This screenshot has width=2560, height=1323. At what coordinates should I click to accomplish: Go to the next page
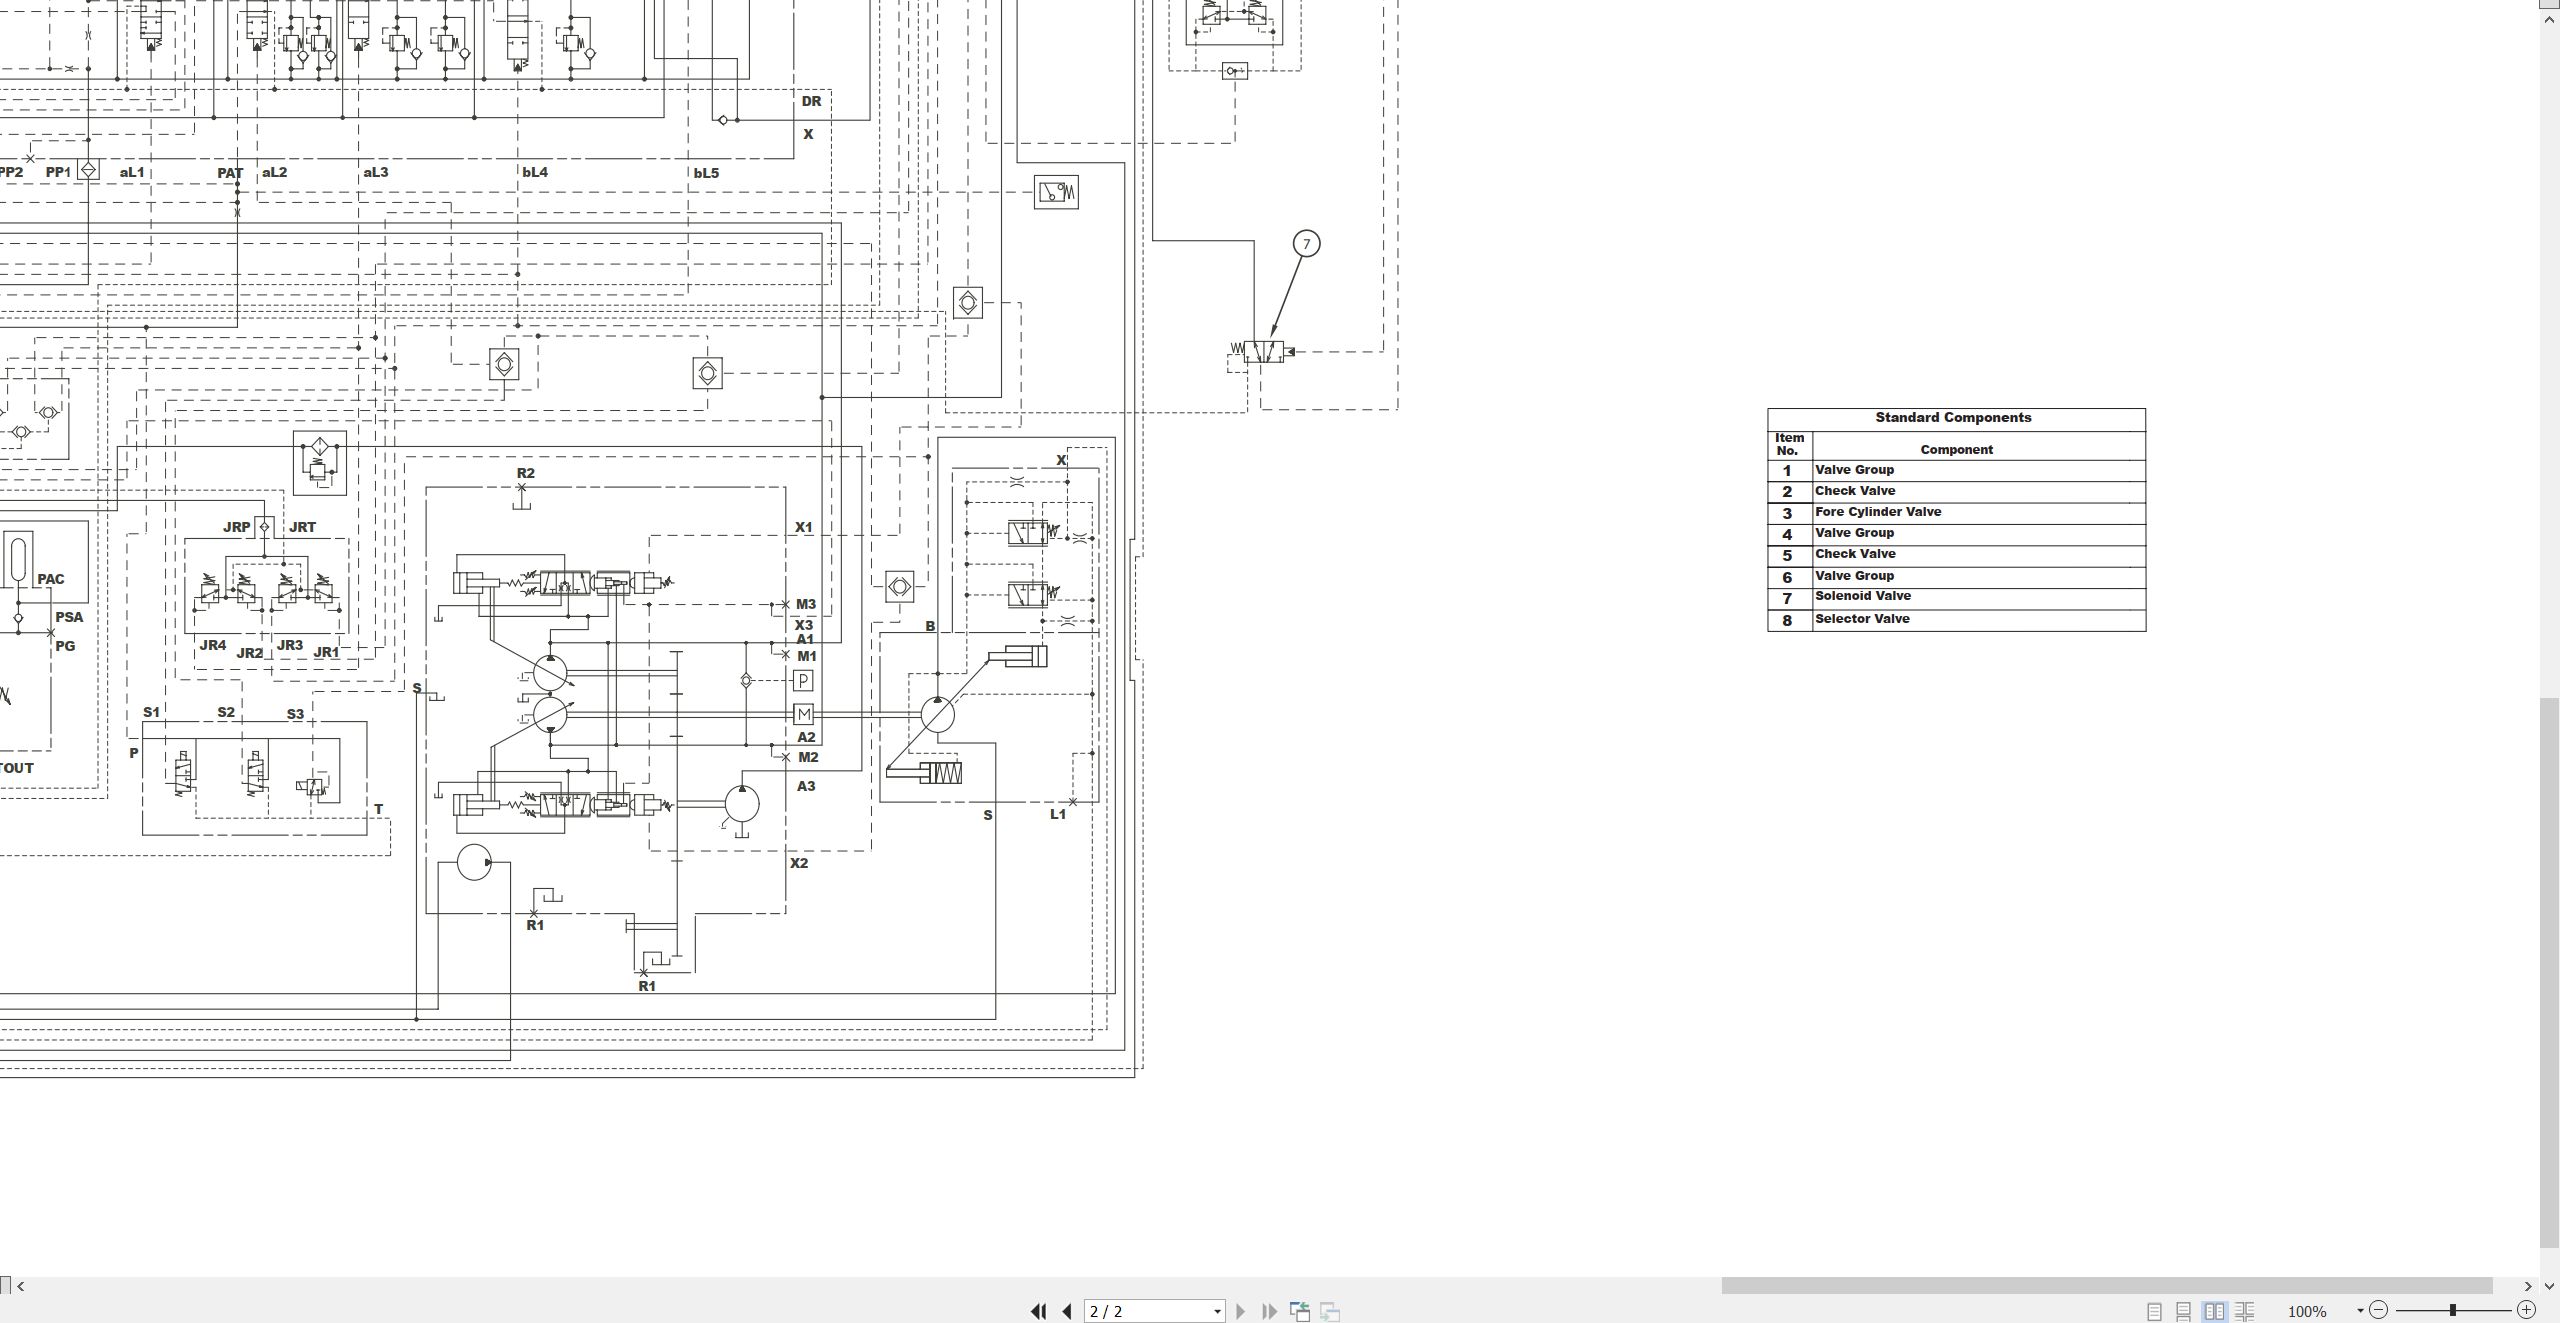coord(1241,1311)
